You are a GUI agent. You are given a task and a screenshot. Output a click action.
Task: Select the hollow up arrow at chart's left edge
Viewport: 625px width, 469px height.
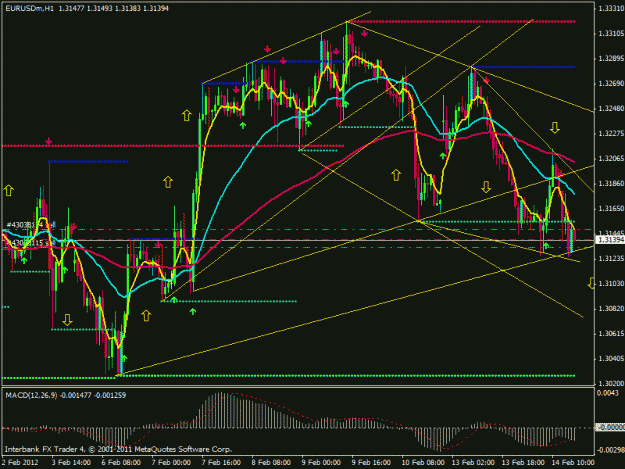[x=8, y=190]
